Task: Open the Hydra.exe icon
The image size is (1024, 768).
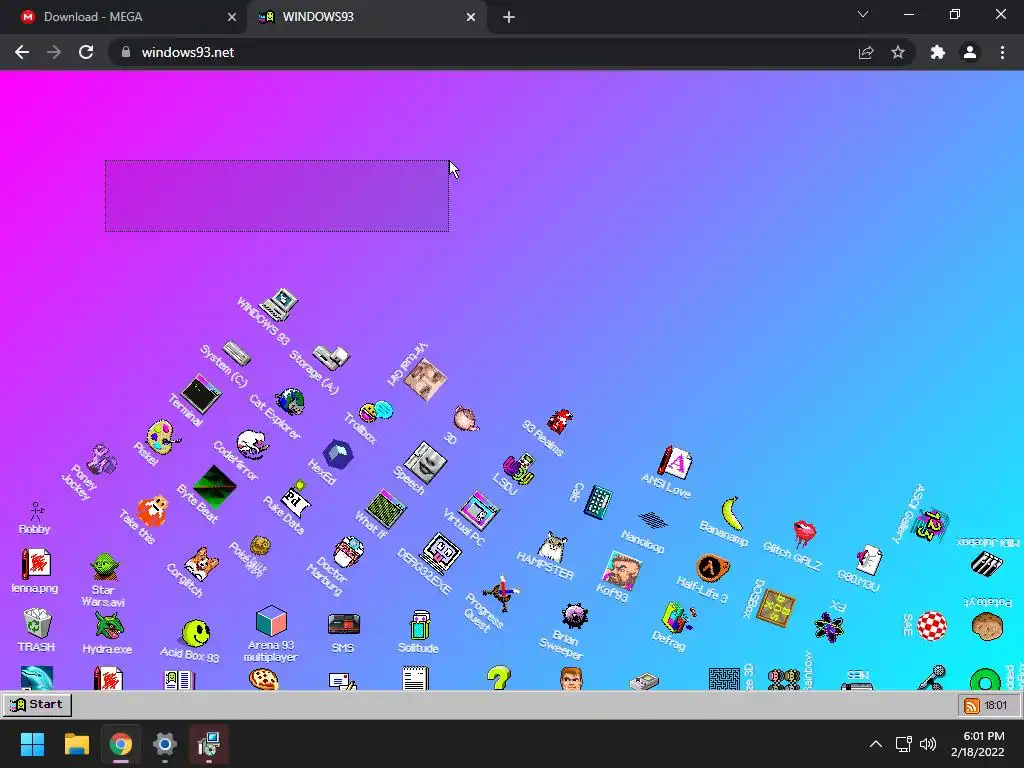Action: point(108,626)
